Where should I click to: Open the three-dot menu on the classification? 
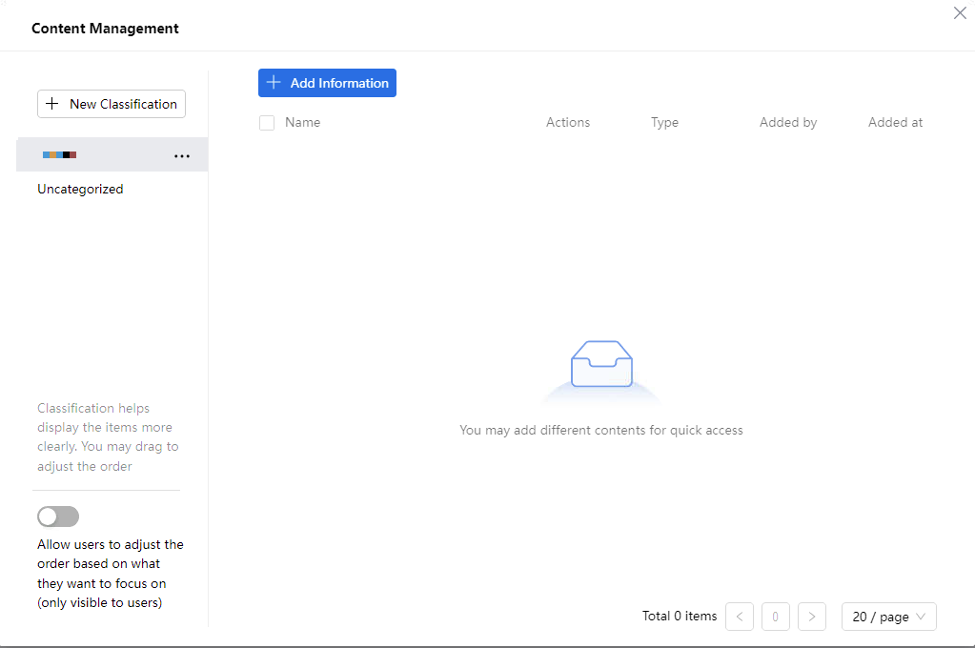coord(182,156)
